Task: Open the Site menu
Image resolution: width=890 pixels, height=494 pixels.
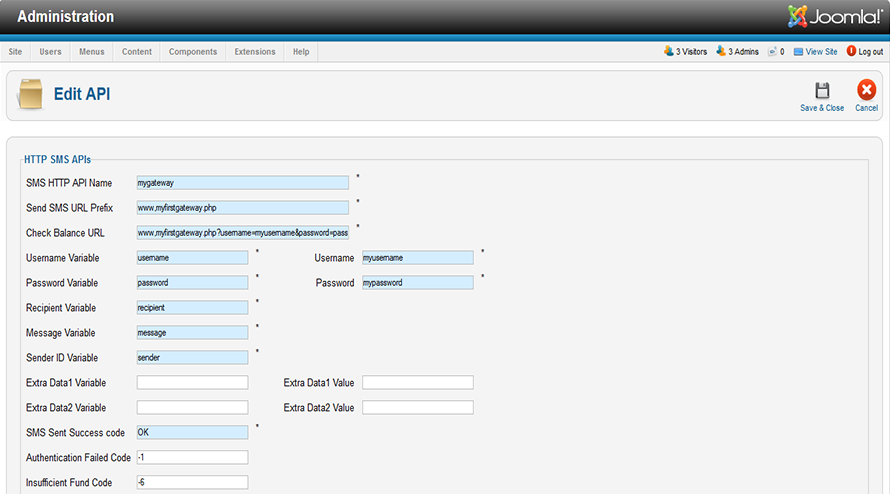Action: click(x=15, y=52)
